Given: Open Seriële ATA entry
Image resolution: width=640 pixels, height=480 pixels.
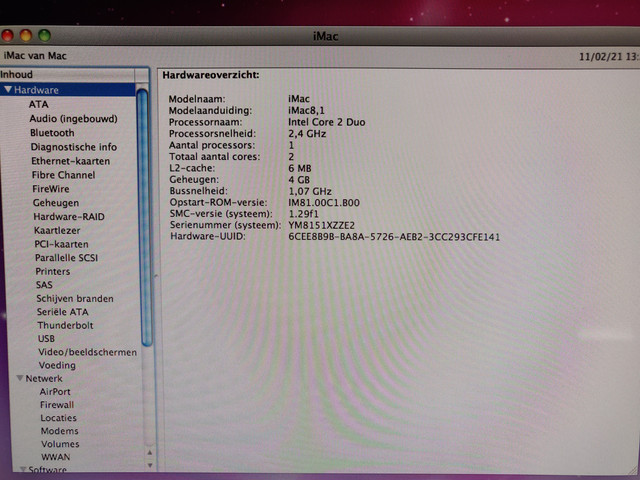Looking at the screenshot, I should [62, 312].
